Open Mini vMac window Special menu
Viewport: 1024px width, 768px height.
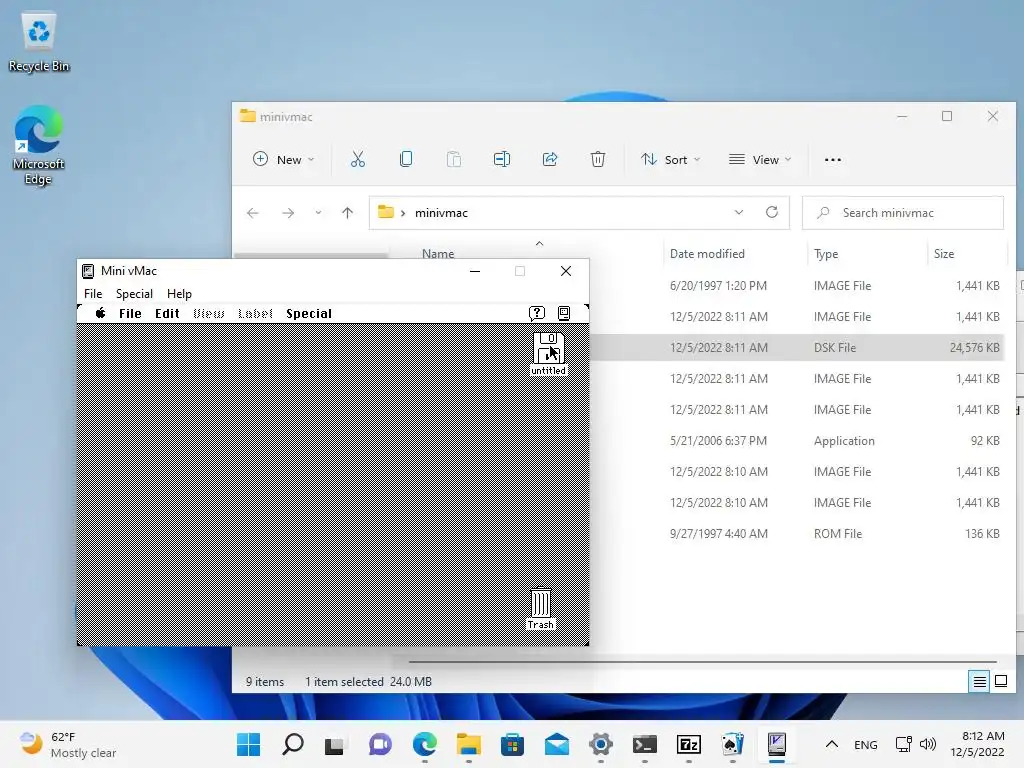[x=135, y=294]
